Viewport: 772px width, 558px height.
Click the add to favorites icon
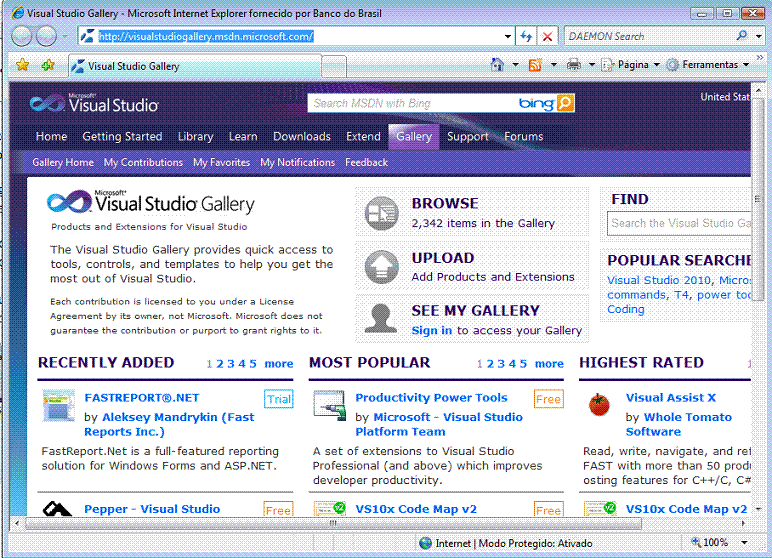coord(48,65)
